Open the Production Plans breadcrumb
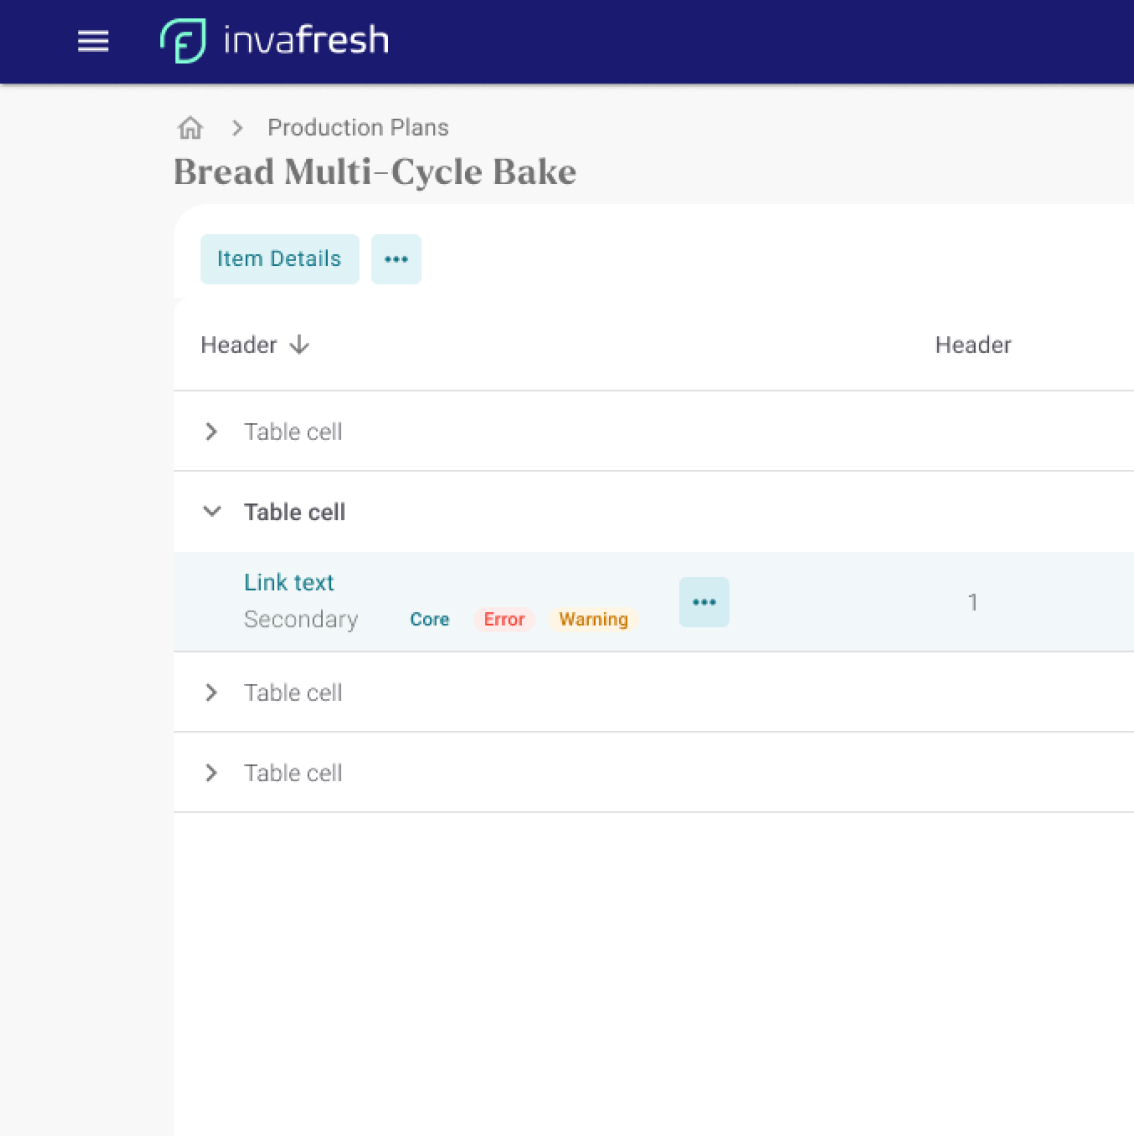This screenshot has width=1134, height=1136. tap(357, 128)
